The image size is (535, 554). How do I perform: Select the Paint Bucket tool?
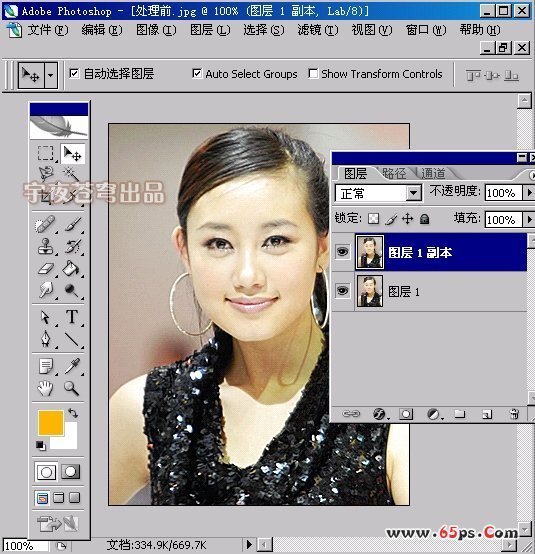(72, 269)
